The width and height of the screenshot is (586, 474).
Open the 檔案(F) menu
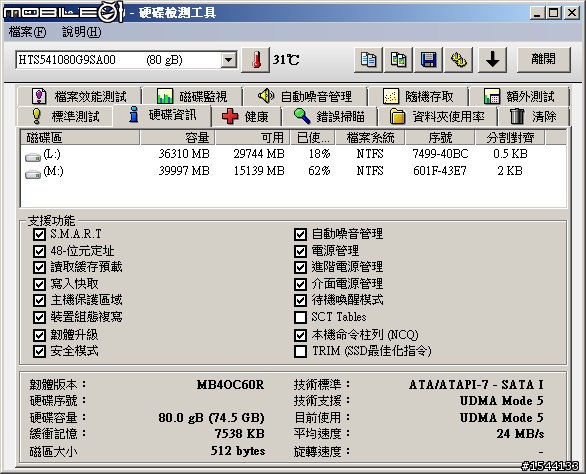point(27,32)
